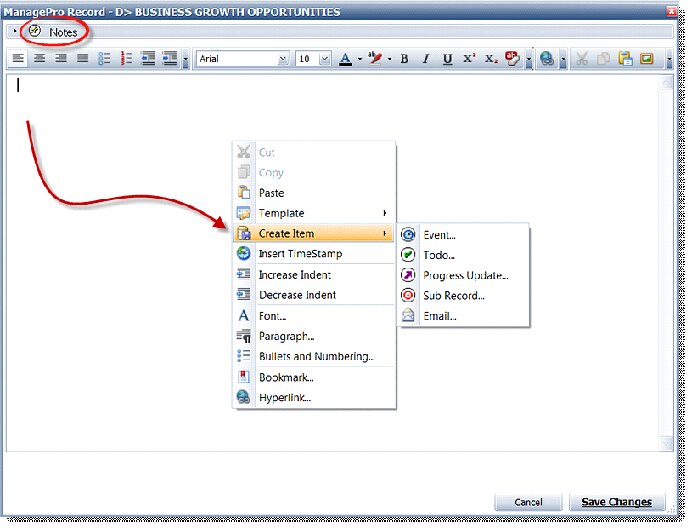Apply bulleted list formatting
Image resolution: width=694 pixels, height=531 pixels.
[x=104, y=58]
